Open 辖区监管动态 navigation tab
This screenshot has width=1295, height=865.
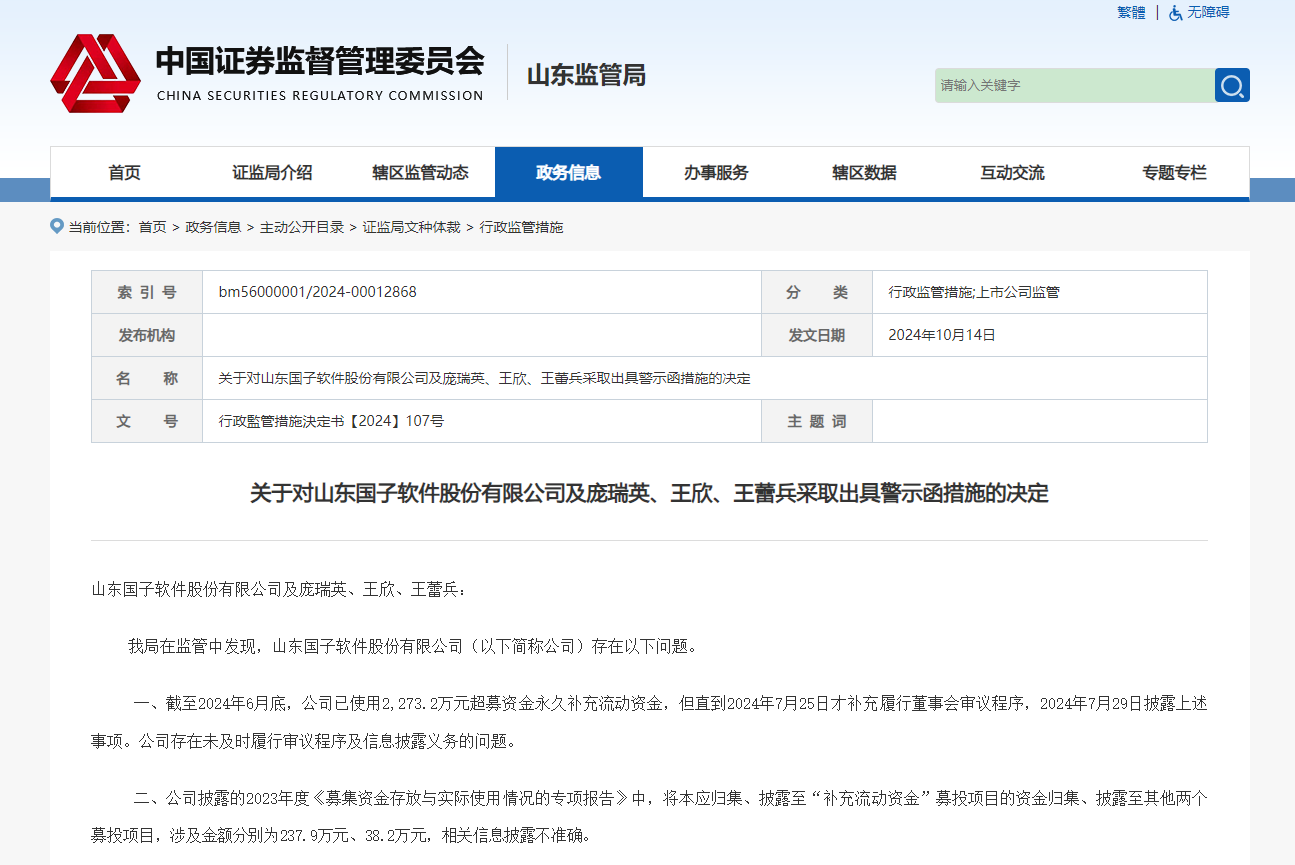420,173
